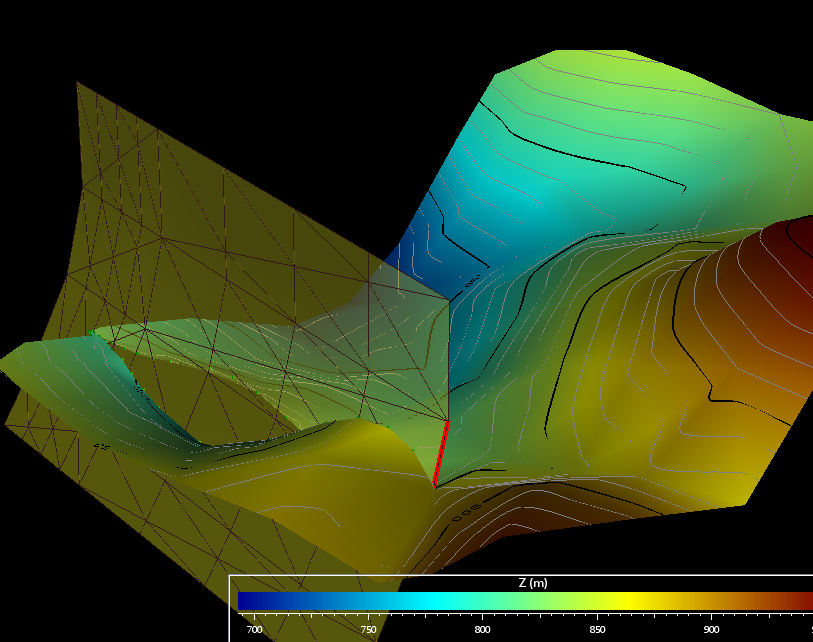Click the bright cyan region of upper surface
The height and width of the screenshot is (642, 813).
coord(530,195)
